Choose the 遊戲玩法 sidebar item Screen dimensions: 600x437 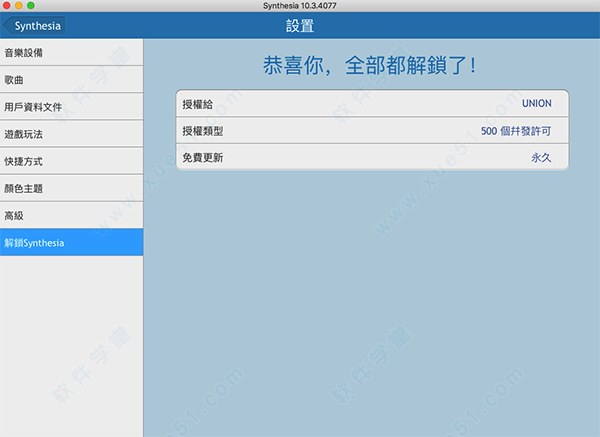(x=72, y=134)
